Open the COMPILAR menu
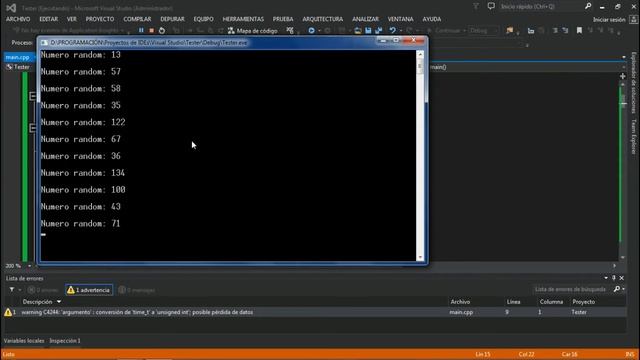The image size is (640, 360). coord(137,19)
